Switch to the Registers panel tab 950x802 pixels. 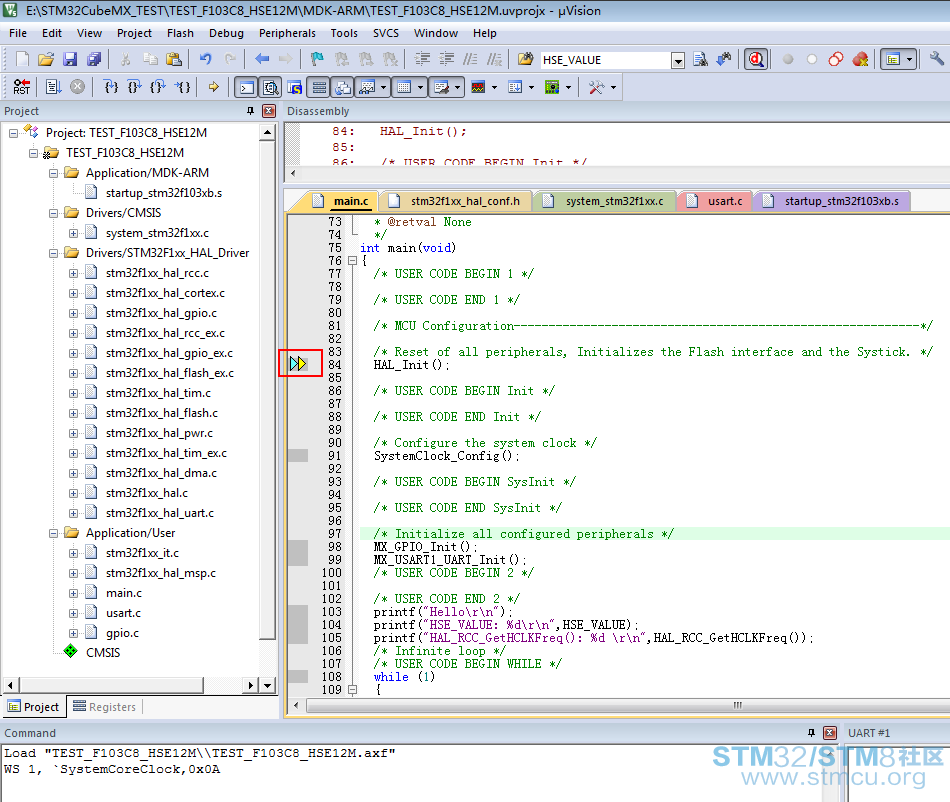pyautogui.click(x=105, y=707)
